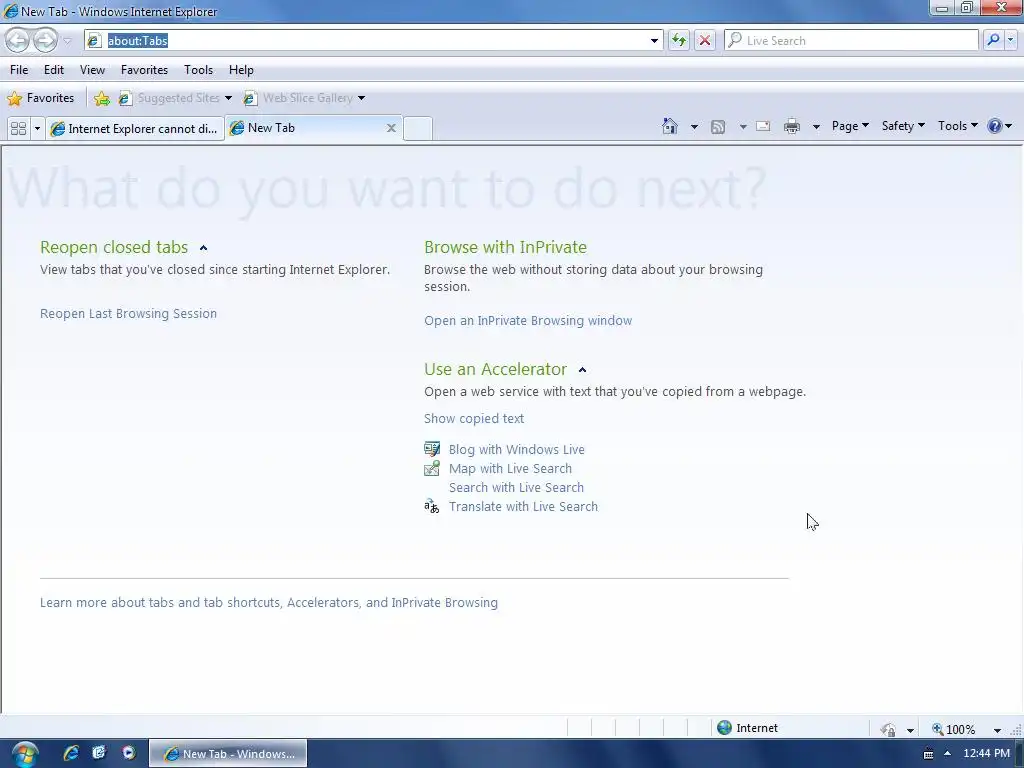Image resolution: width=1024 pixels, height=768 pixels.
Task: Open the View menu
Action: pyautogui.click(x=92, y=70)
